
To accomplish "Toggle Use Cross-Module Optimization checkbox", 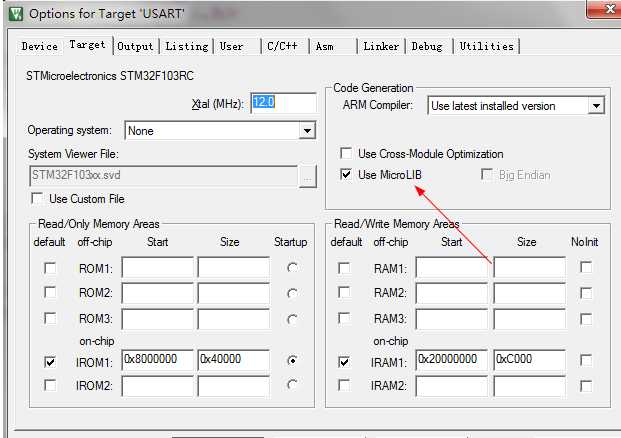I will point(346,153).
